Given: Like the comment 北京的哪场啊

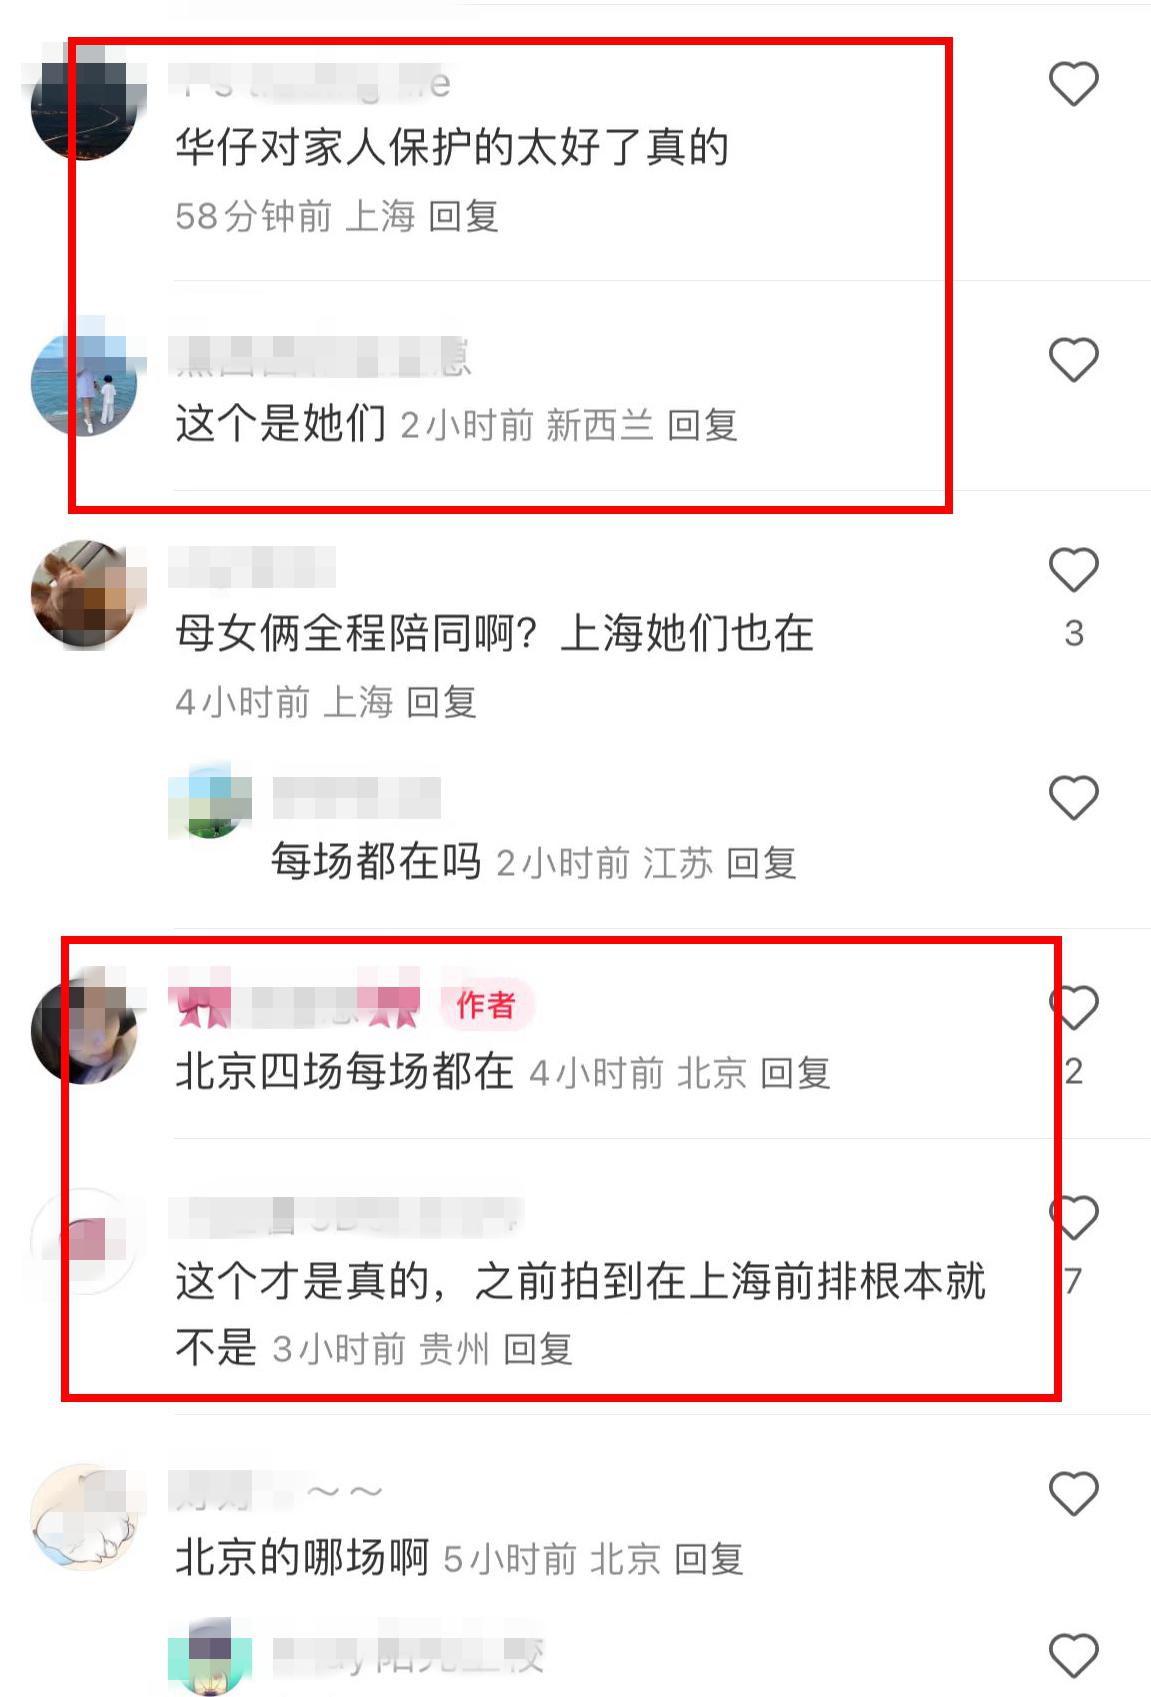Looking at the screenshot, I should tap(1073, 1494).
